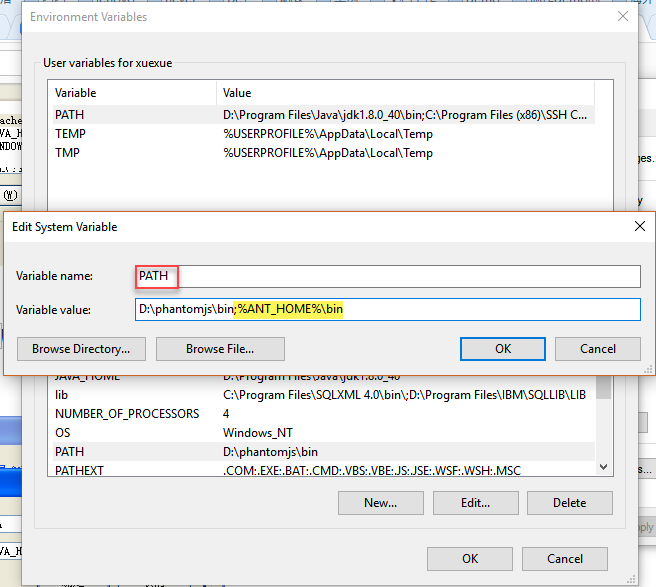Close the Edit System Variable dialog

click(x=639, y=226)
